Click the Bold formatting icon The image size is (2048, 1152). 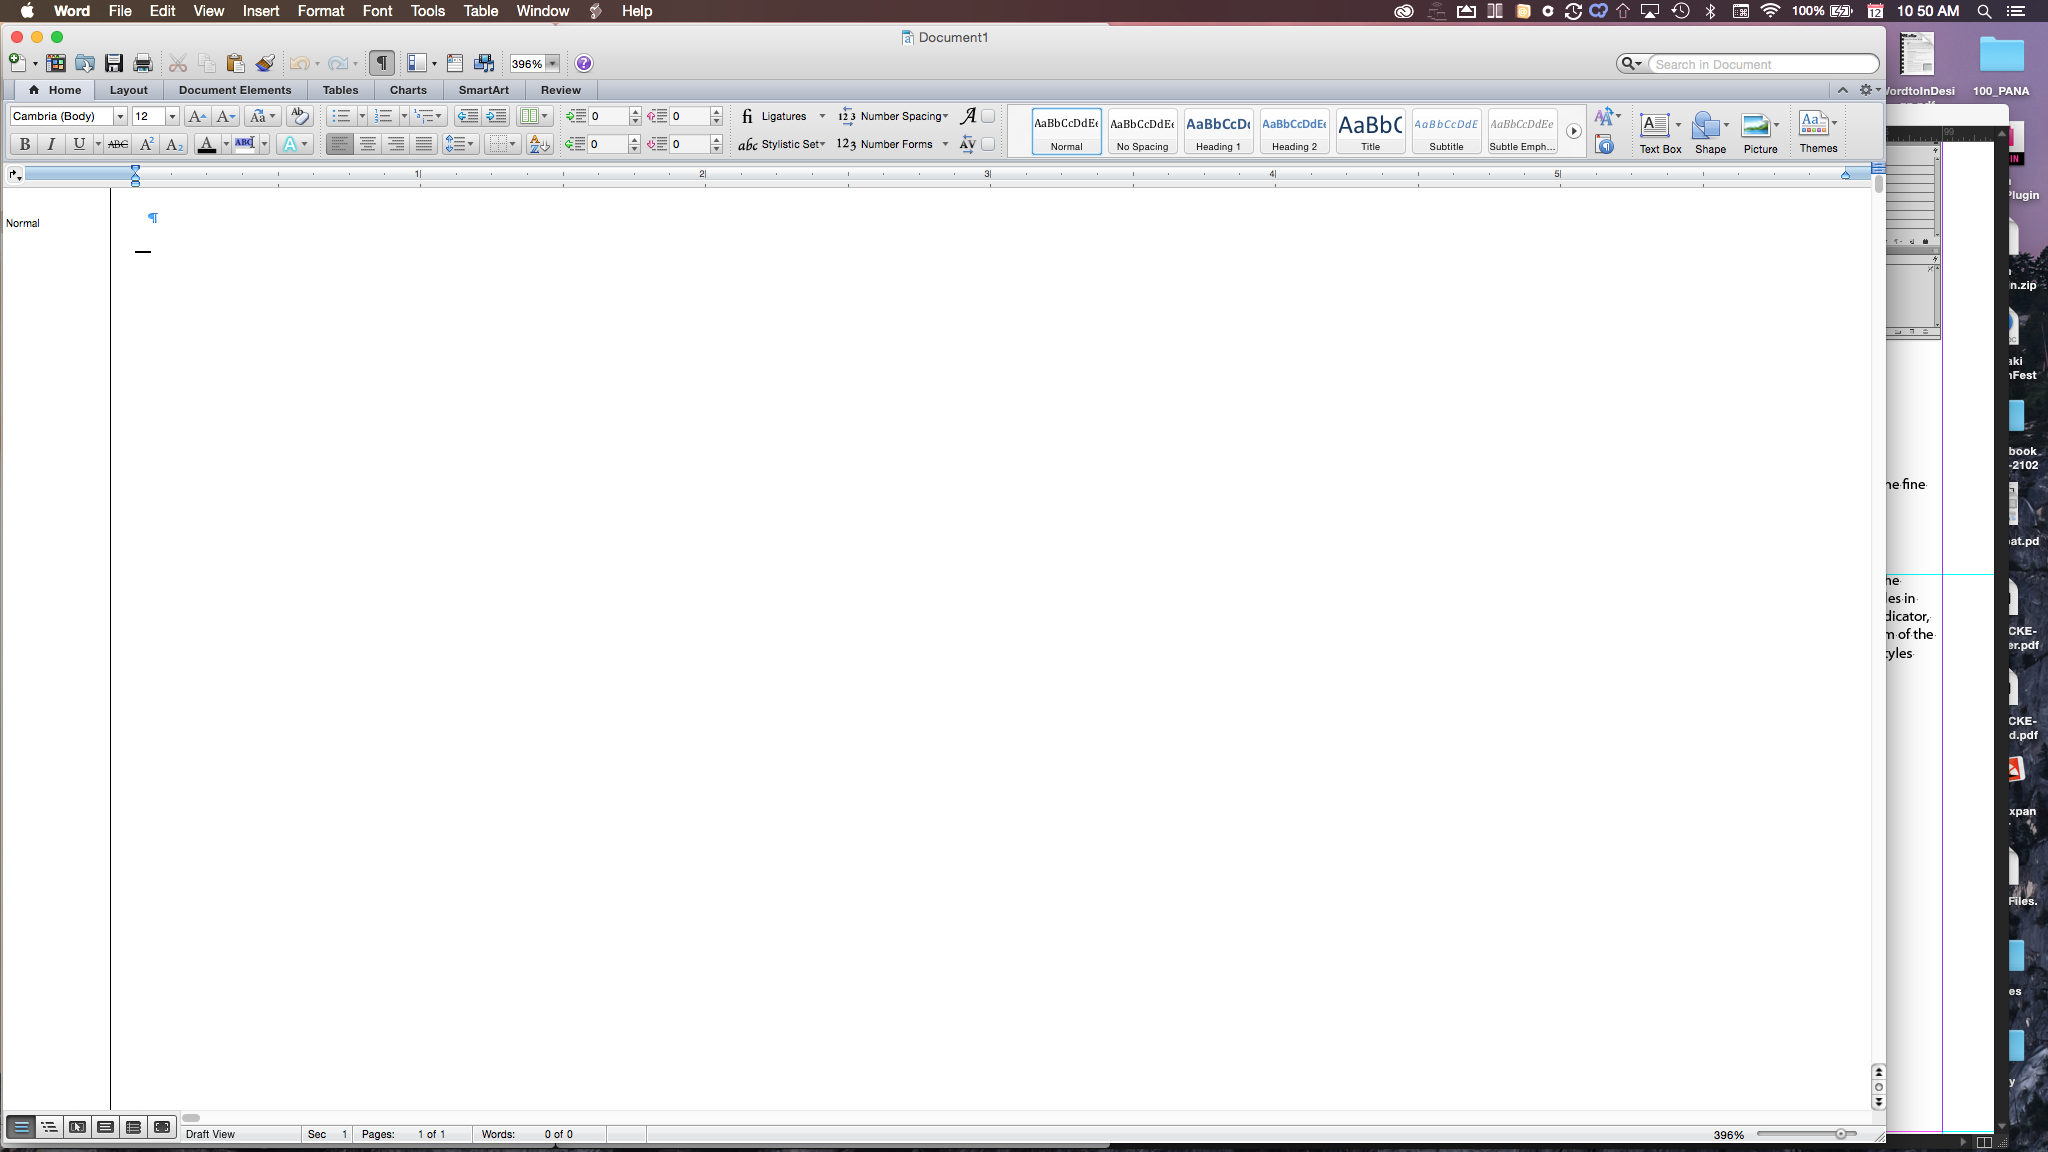click(x=23, y=145)
